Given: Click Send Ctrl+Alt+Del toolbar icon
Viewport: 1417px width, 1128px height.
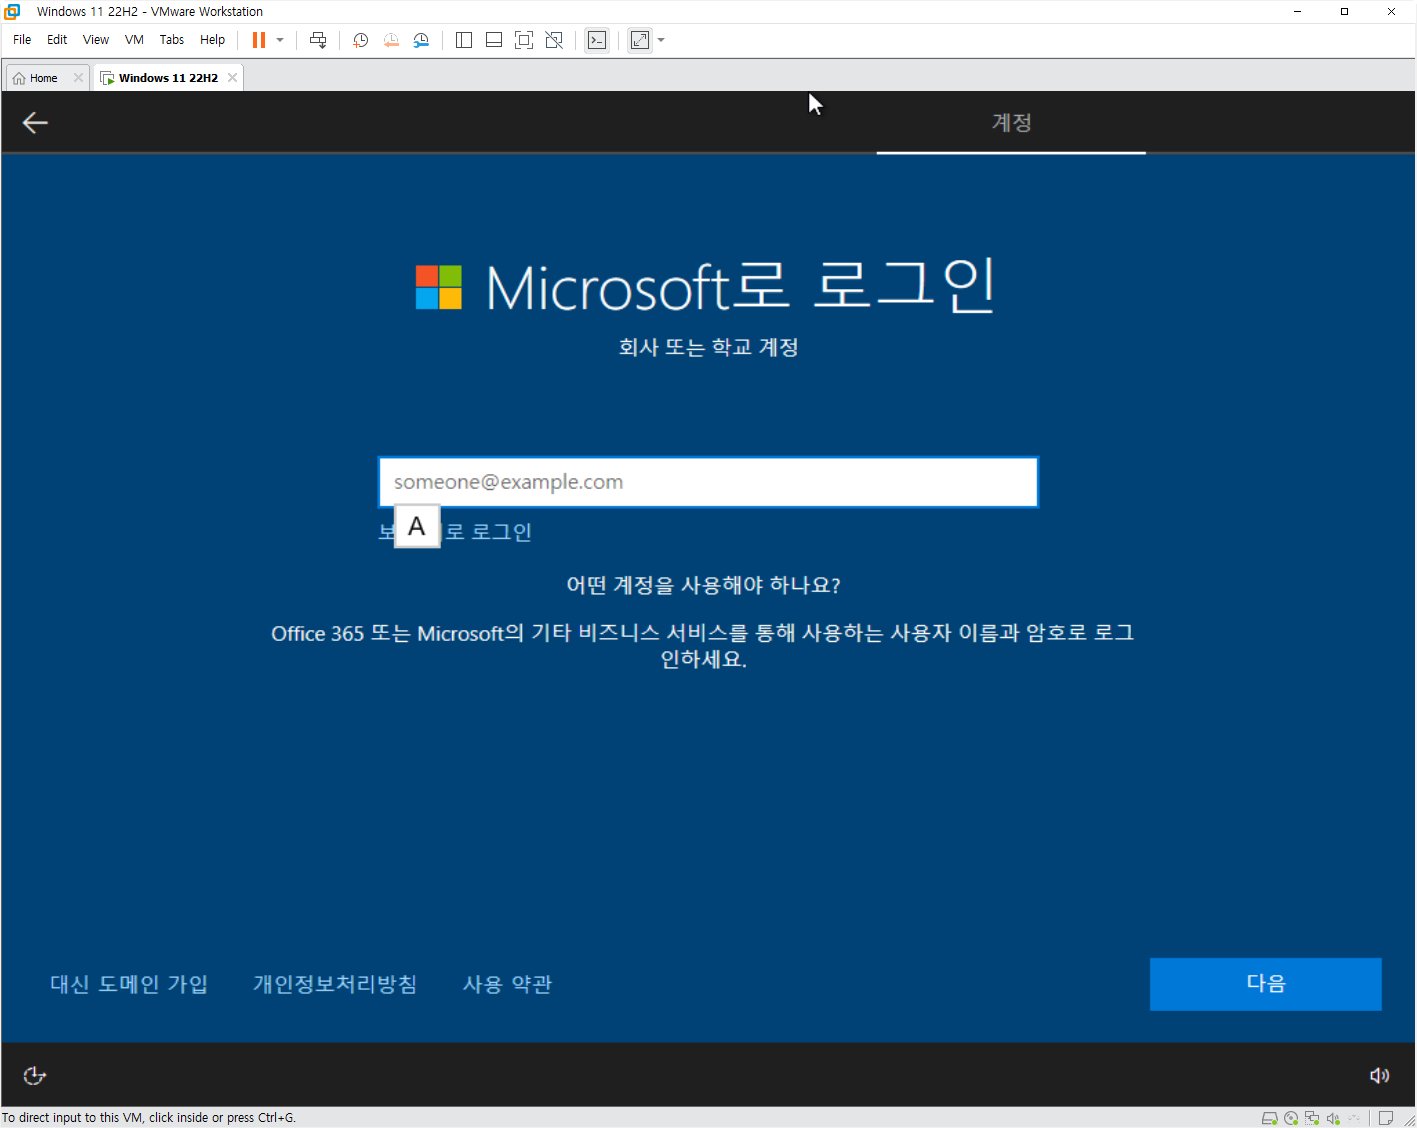Looking at the screenshot, I should click(x=318, y=40).
